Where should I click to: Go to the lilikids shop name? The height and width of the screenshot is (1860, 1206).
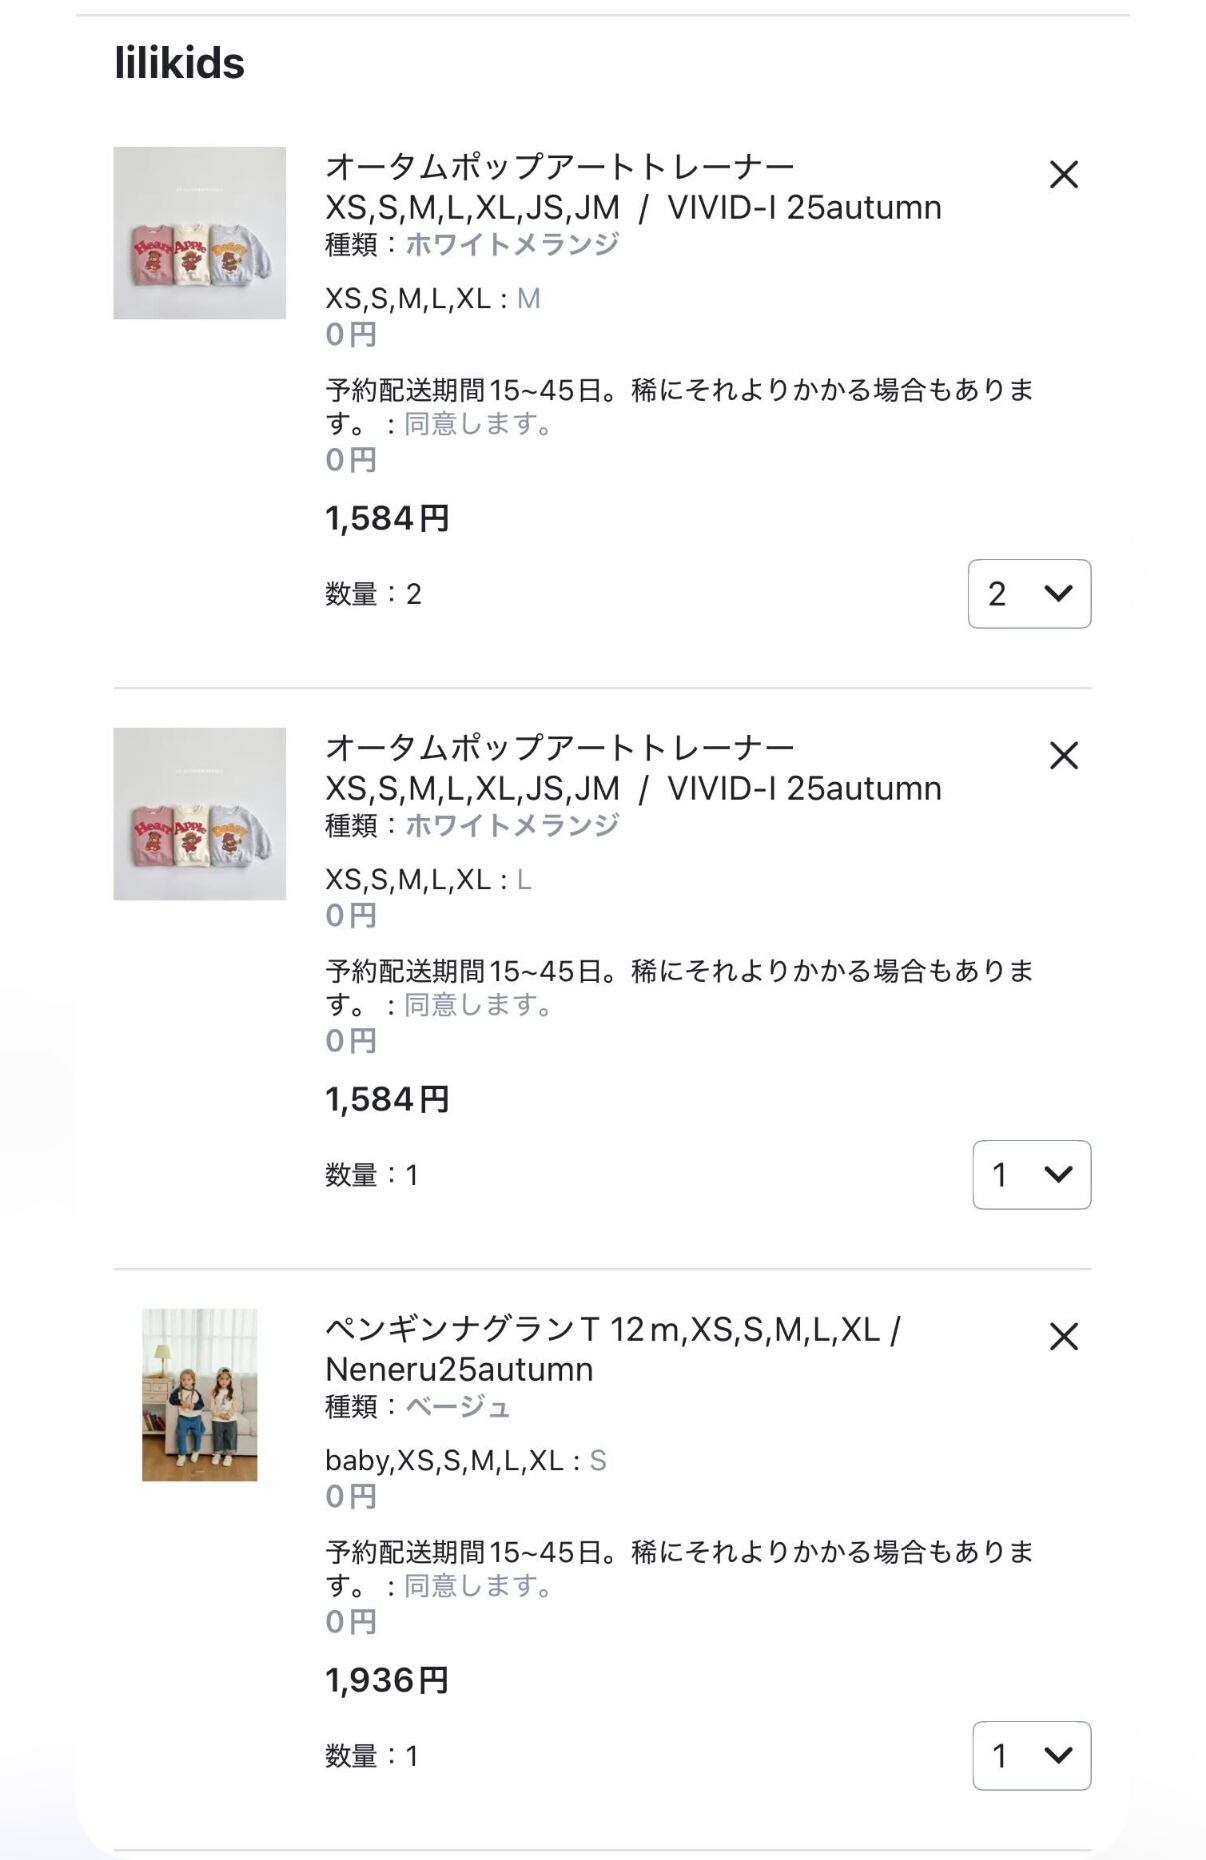pos(180,63)
